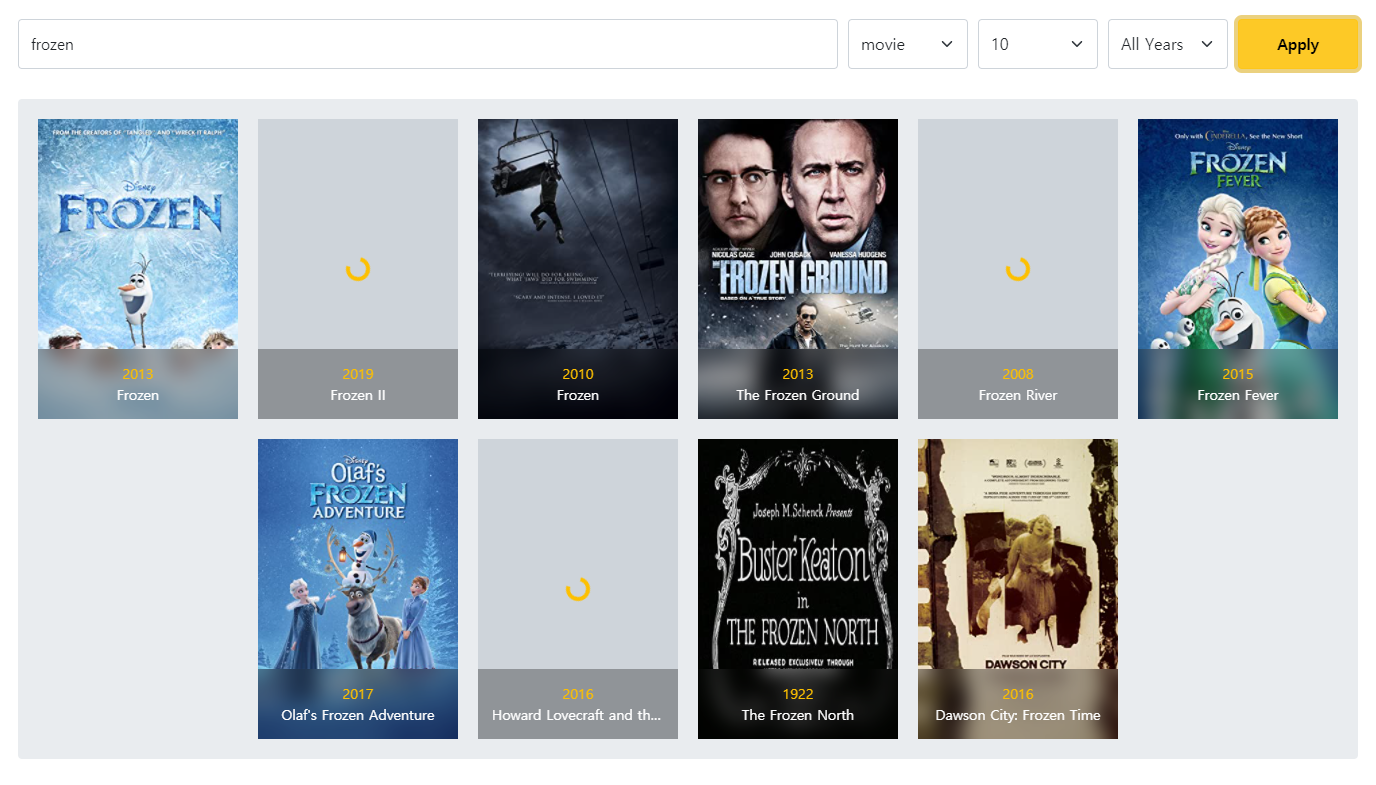Click the year 2017 on the Olaf card
1376x785 pixels.
tap(358, 694)
